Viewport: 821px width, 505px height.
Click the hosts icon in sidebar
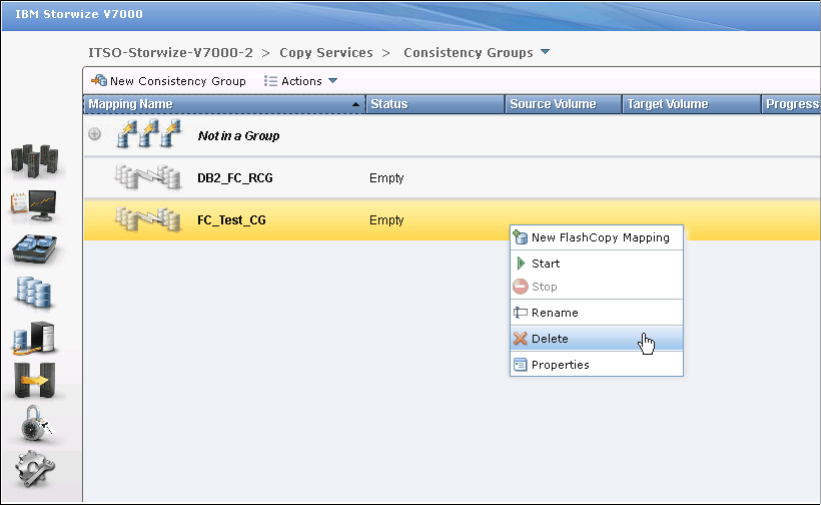tap(32, 337)
